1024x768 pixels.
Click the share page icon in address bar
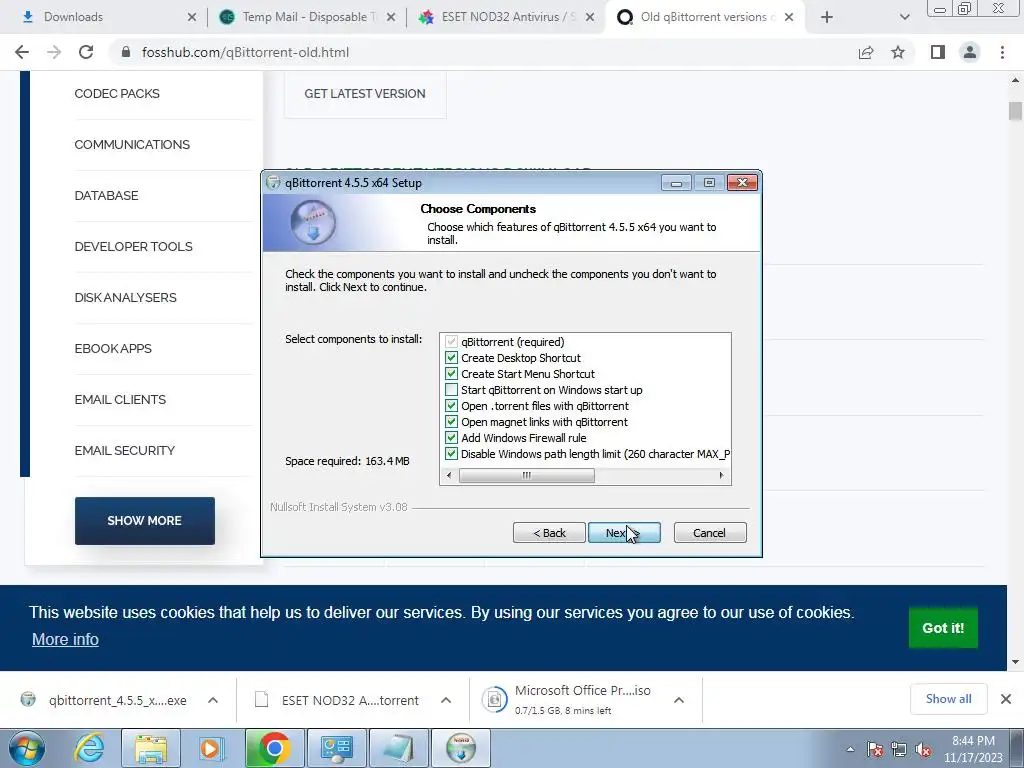866,52
